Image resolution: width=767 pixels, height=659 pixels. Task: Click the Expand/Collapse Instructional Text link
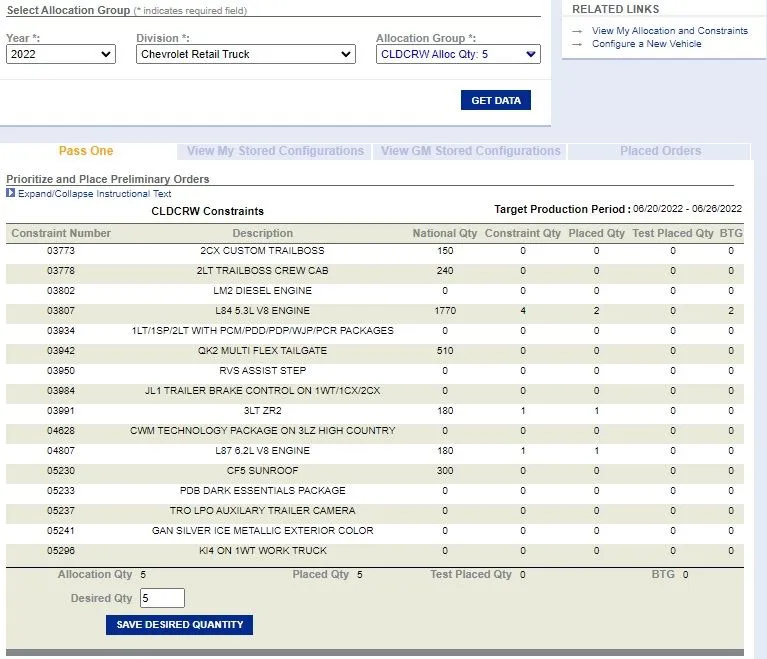94,194
